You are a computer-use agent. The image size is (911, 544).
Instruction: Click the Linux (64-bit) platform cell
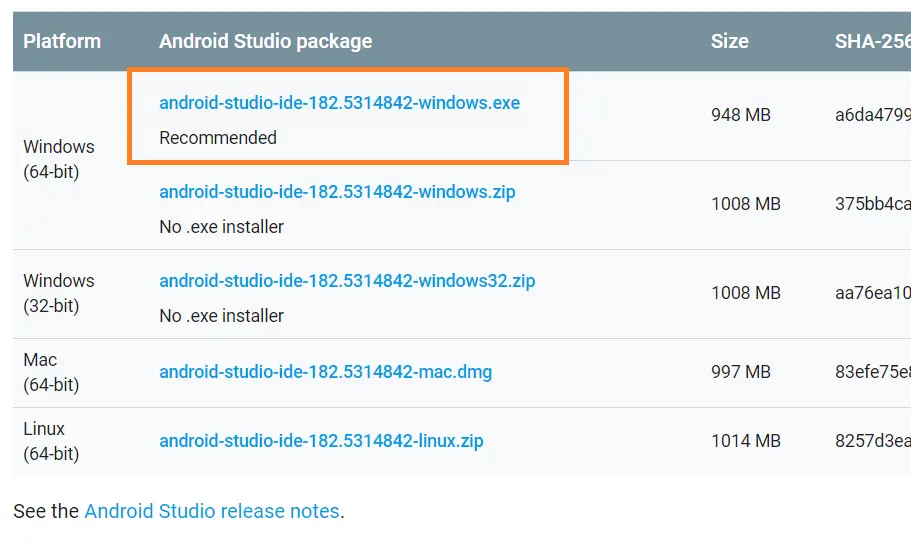51,441
